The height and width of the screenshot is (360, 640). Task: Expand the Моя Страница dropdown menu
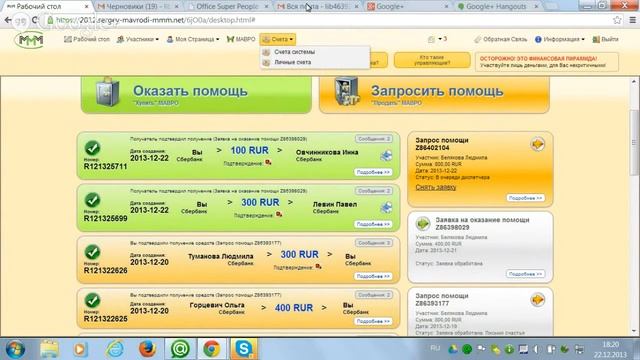(193, 39)
